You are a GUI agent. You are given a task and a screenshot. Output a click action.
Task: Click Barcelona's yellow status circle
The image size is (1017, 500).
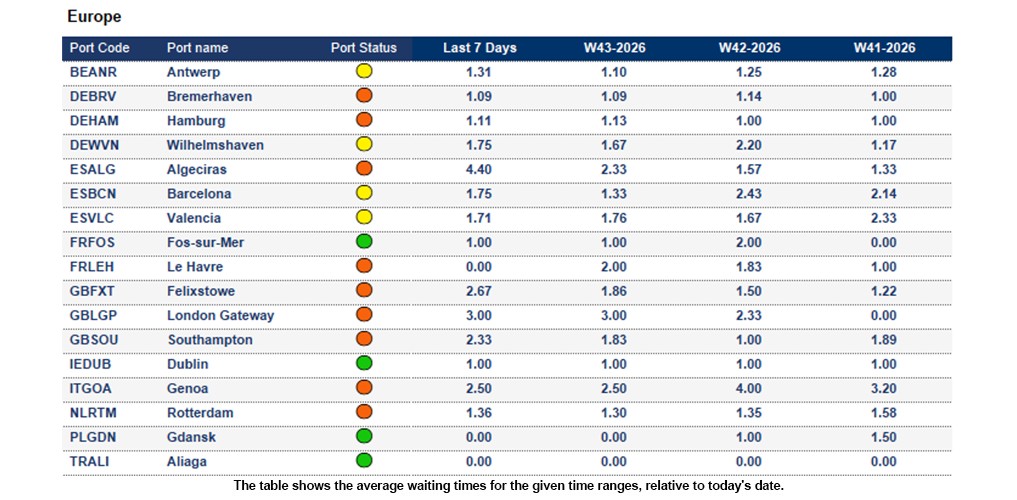click(x=364, y=193)
